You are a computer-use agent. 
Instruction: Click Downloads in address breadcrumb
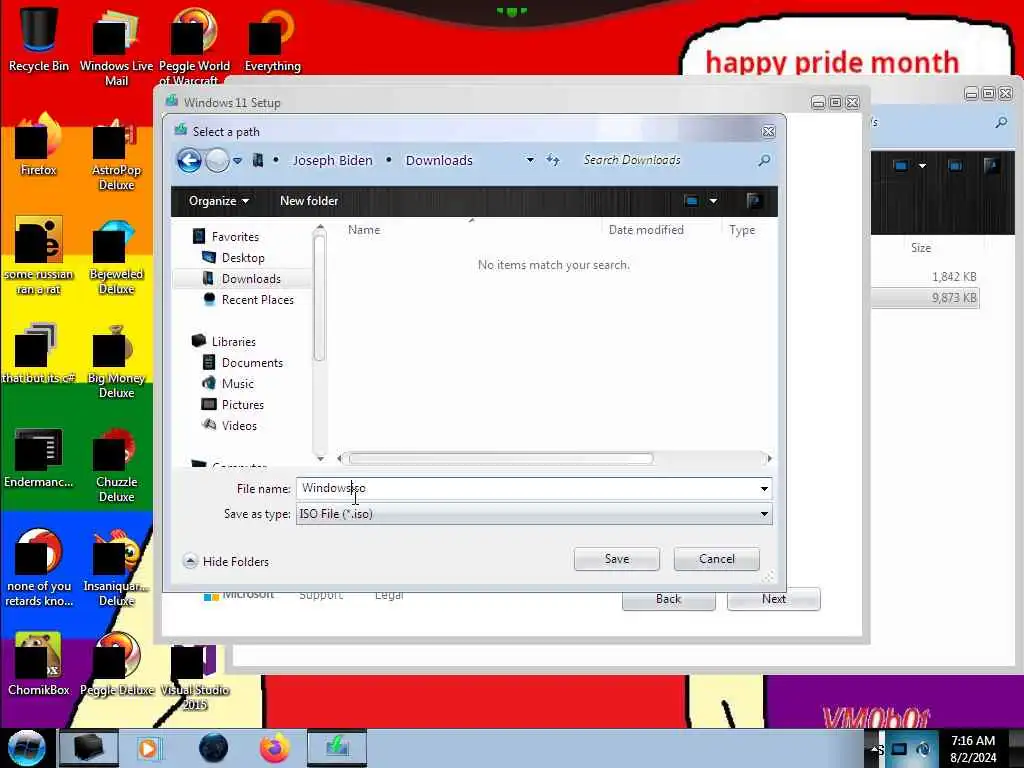coord(439,161)
